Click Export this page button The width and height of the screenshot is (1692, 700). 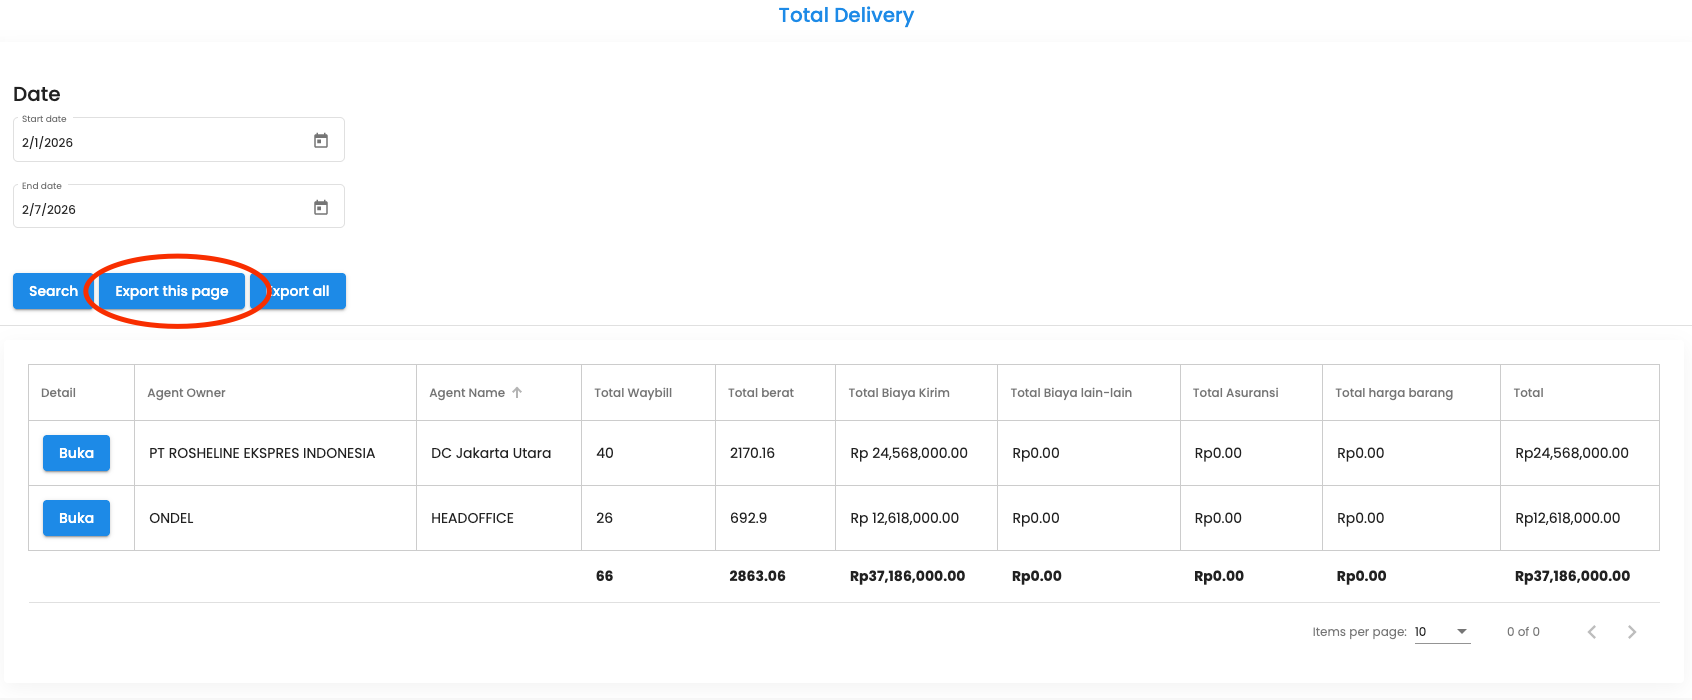(x=172, y=291)
